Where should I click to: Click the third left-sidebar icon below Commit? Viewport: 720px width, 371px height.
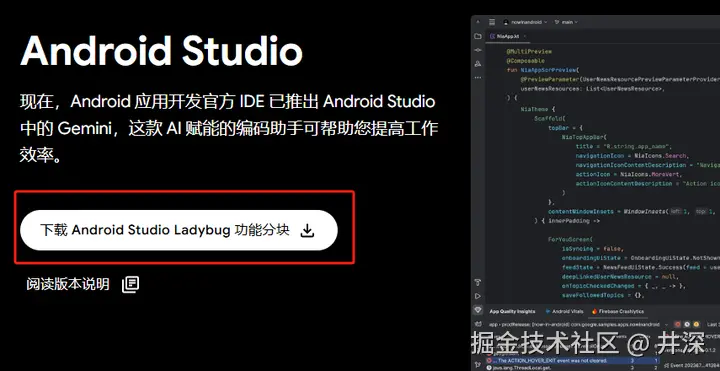coord(478,64)
